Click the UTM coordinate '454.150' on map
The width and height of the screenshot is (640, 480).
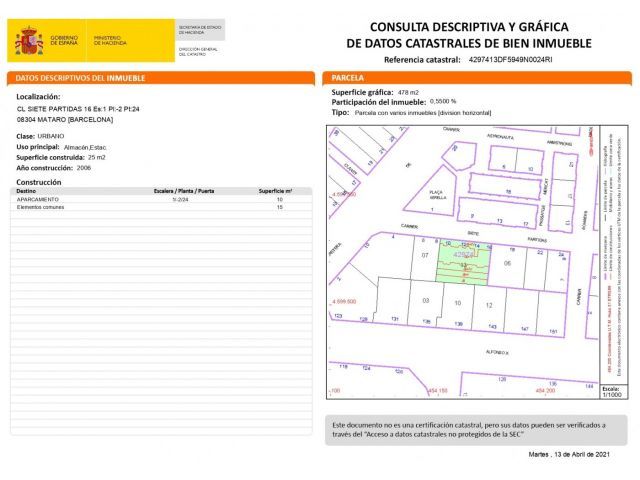pyautogui.click(x=438, y=391)
